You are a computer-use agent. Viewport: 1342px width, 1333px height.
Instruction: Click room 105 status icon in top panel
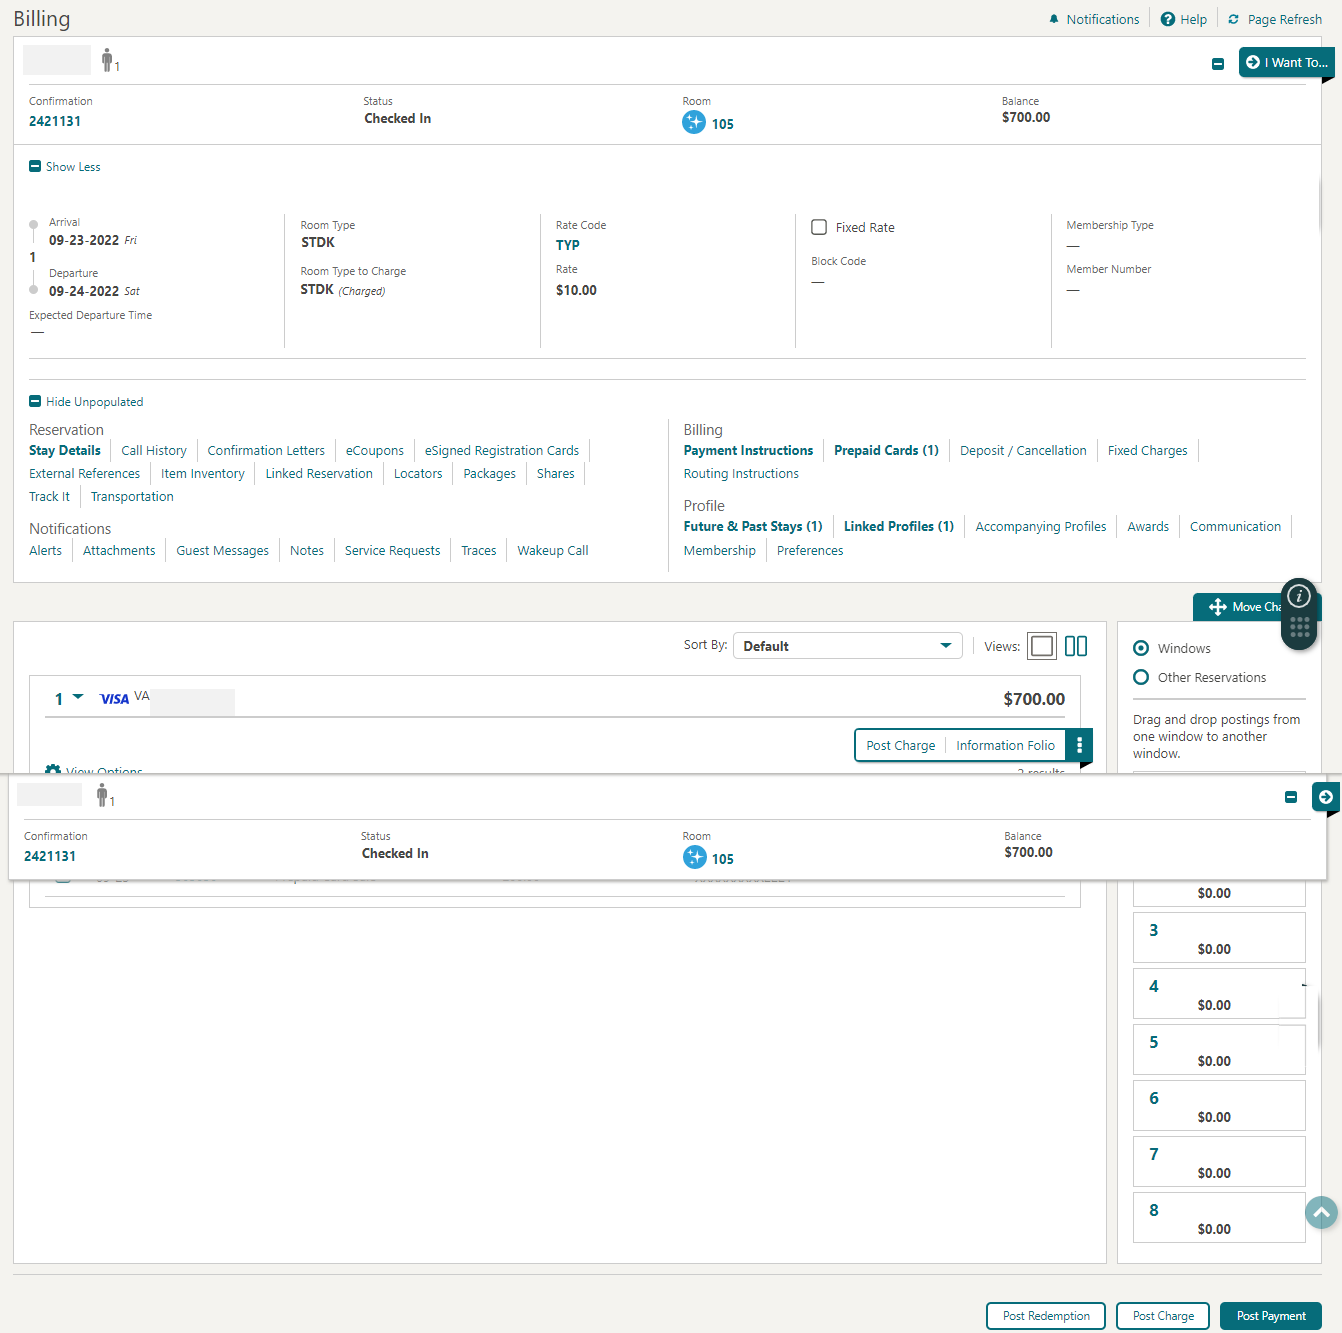click(x=694, y=122)
